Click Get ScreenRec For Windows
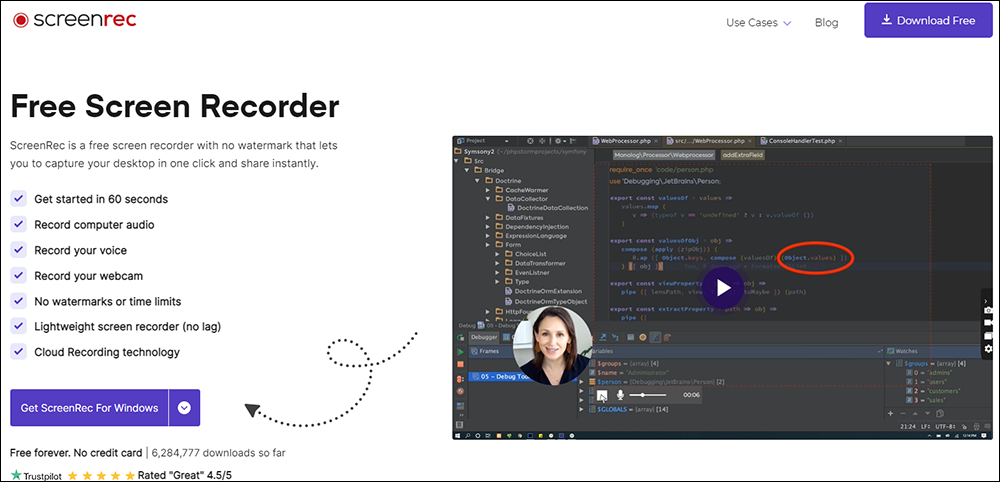The image size is (1000, 482). [89, 408]
